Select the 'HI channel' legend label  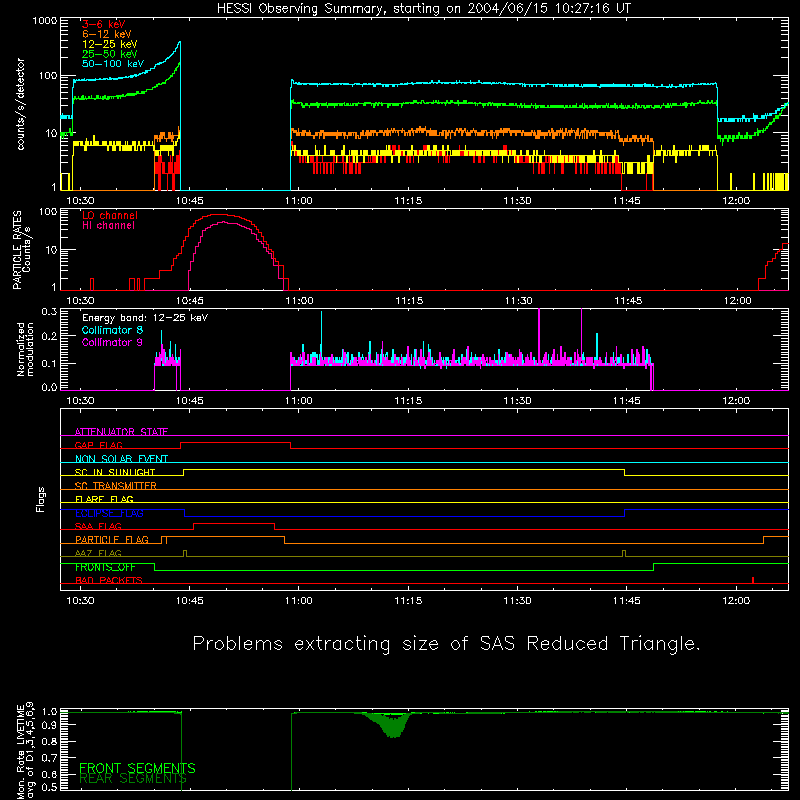pos(108,226)
